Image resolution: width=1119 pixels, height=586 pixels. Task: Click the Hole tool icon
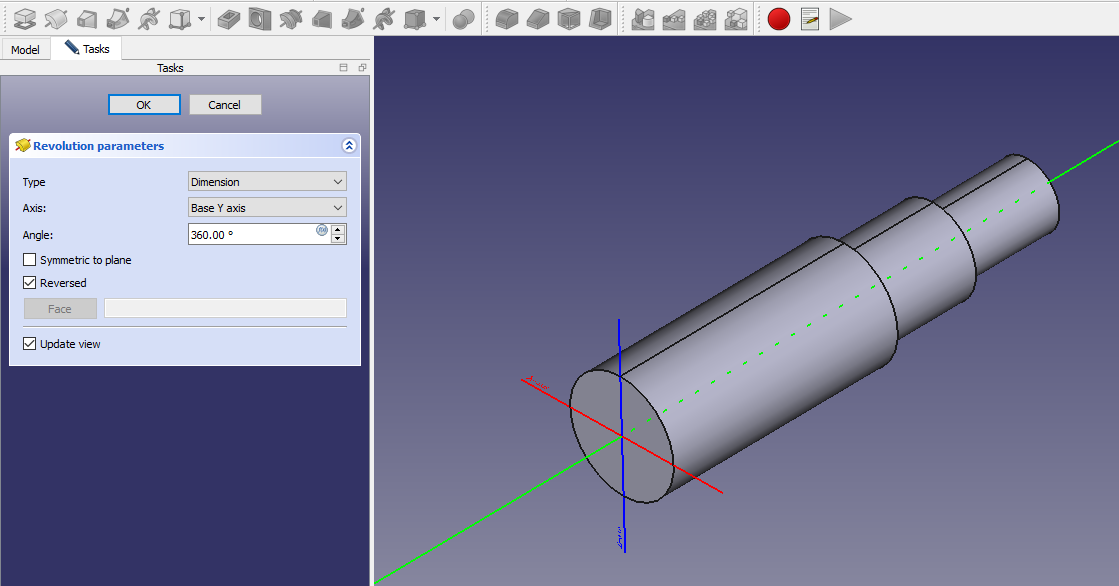click(260, 18)
